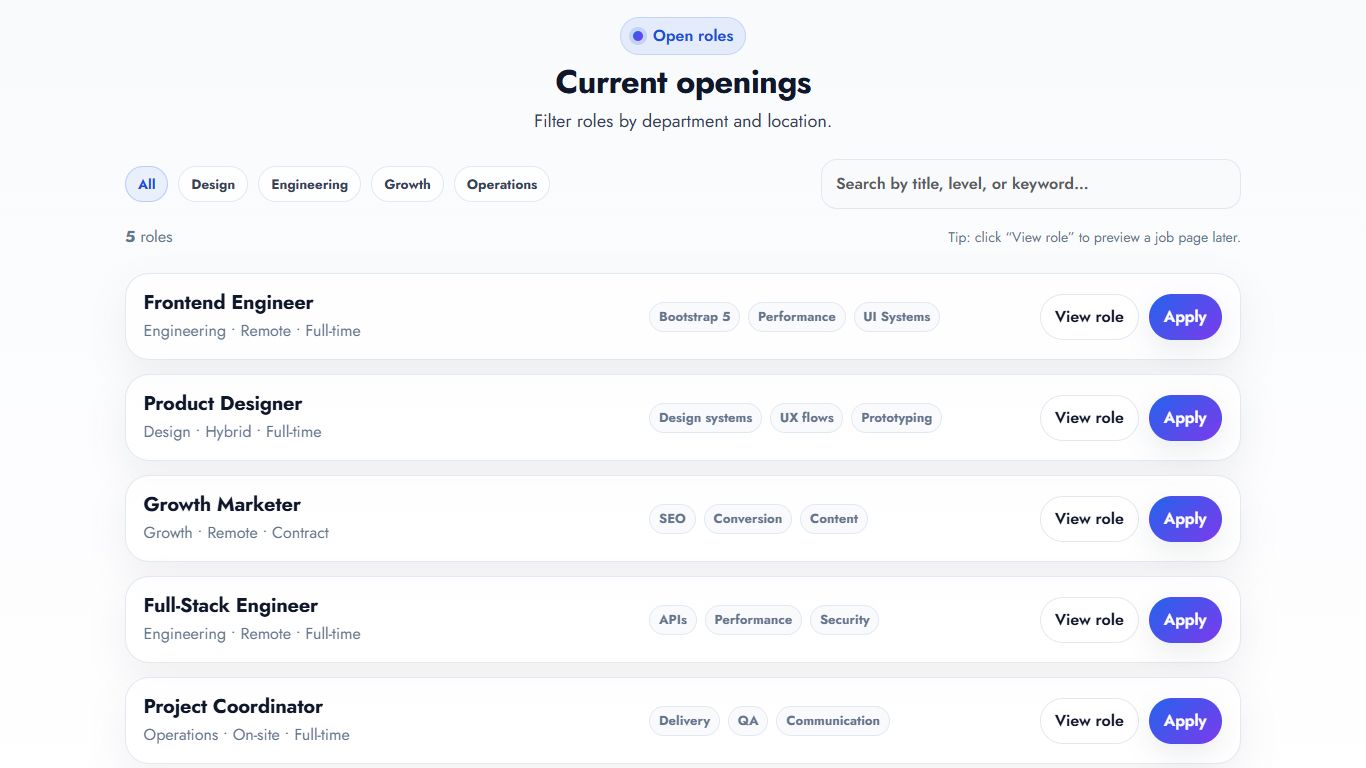Apply to the Frontend Engineer position
Image resolution: width=1366 pixels, height=768 pixels.
[1185, 317]
